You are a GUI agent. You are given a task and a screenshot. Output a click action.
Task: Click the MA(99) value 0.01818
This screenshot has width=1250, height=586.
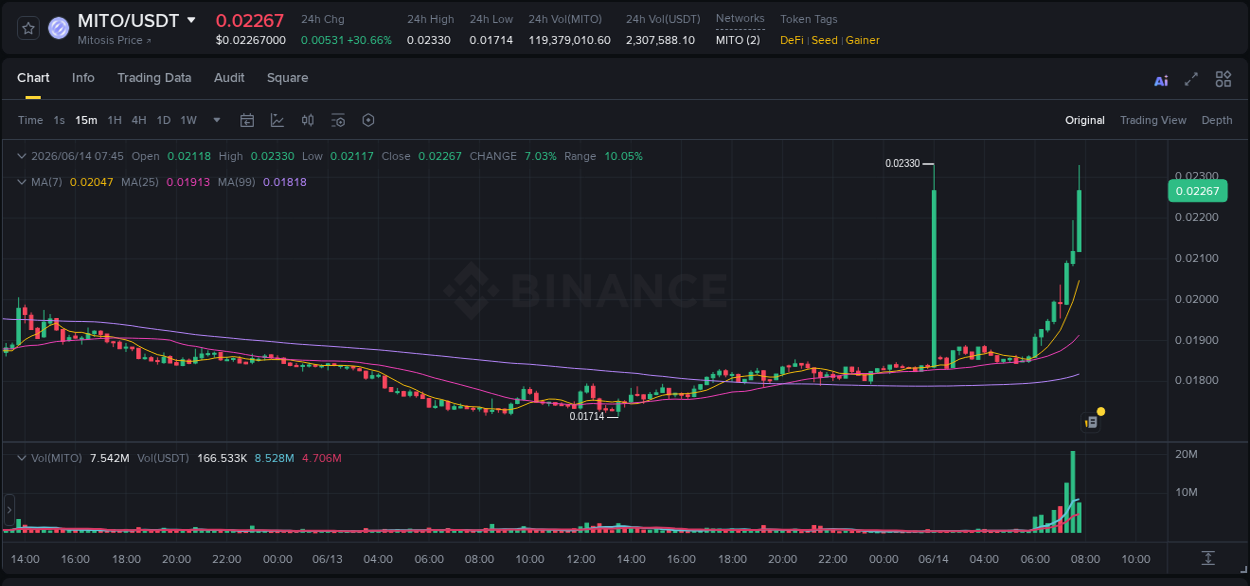point(285,182)
